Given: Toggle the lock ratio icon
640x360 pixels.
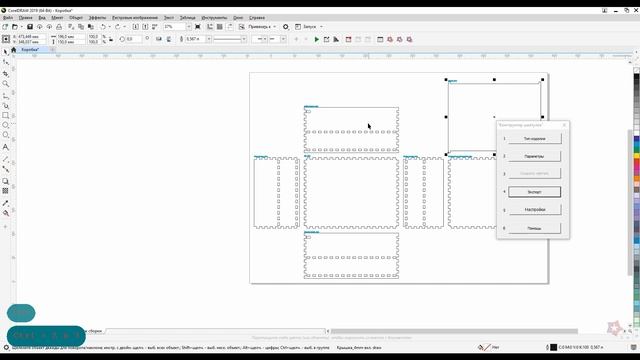Looking at the screenshot, I should (x=111, y=39).
